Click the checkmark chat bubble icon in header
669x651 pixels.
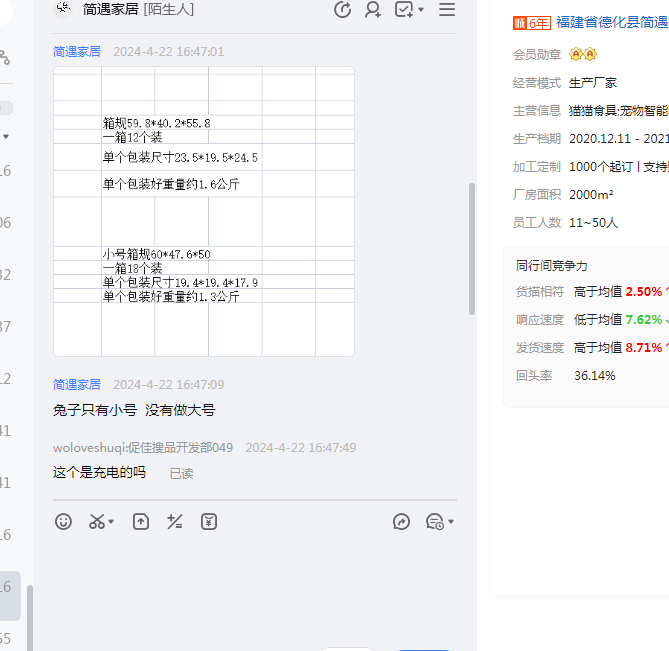[x=404, y=9]
